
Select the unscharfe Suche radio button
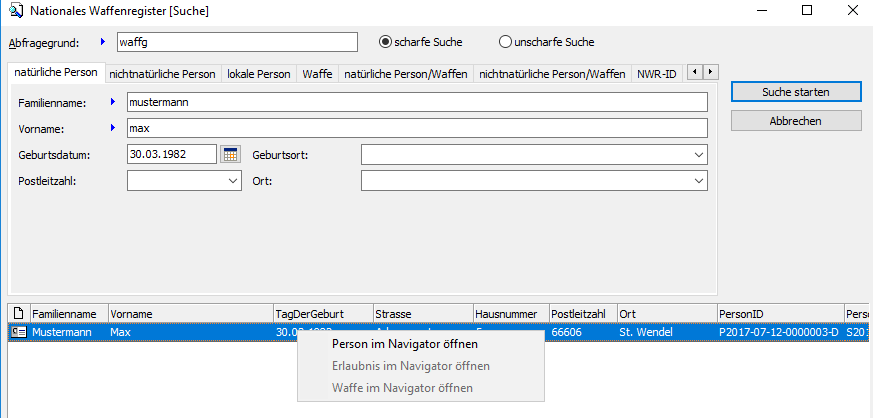(x=505, y=42)
